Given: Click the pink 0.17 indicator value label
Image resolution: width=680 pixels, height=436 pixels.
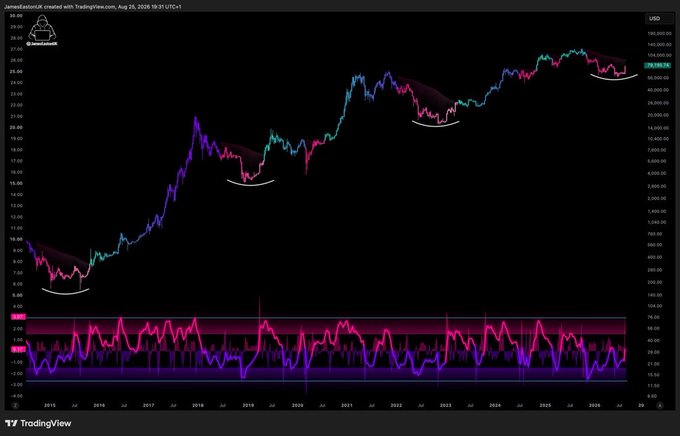Looking at the screenshot, I should (x=16, y=349).
